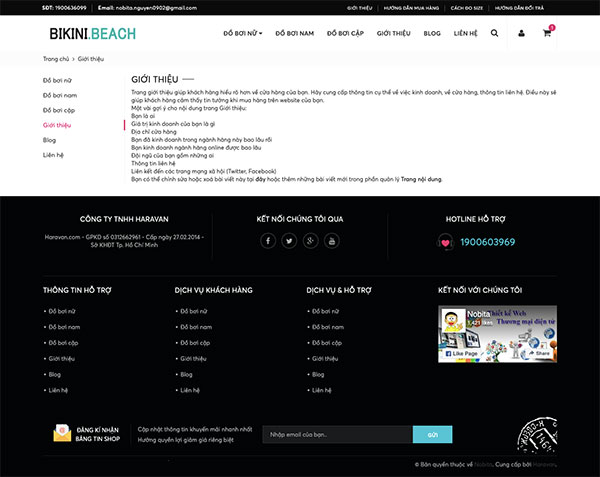Screen dimensions: 600x477
Task: Click the hotline number 1900603969
Action: click(488, 242)
